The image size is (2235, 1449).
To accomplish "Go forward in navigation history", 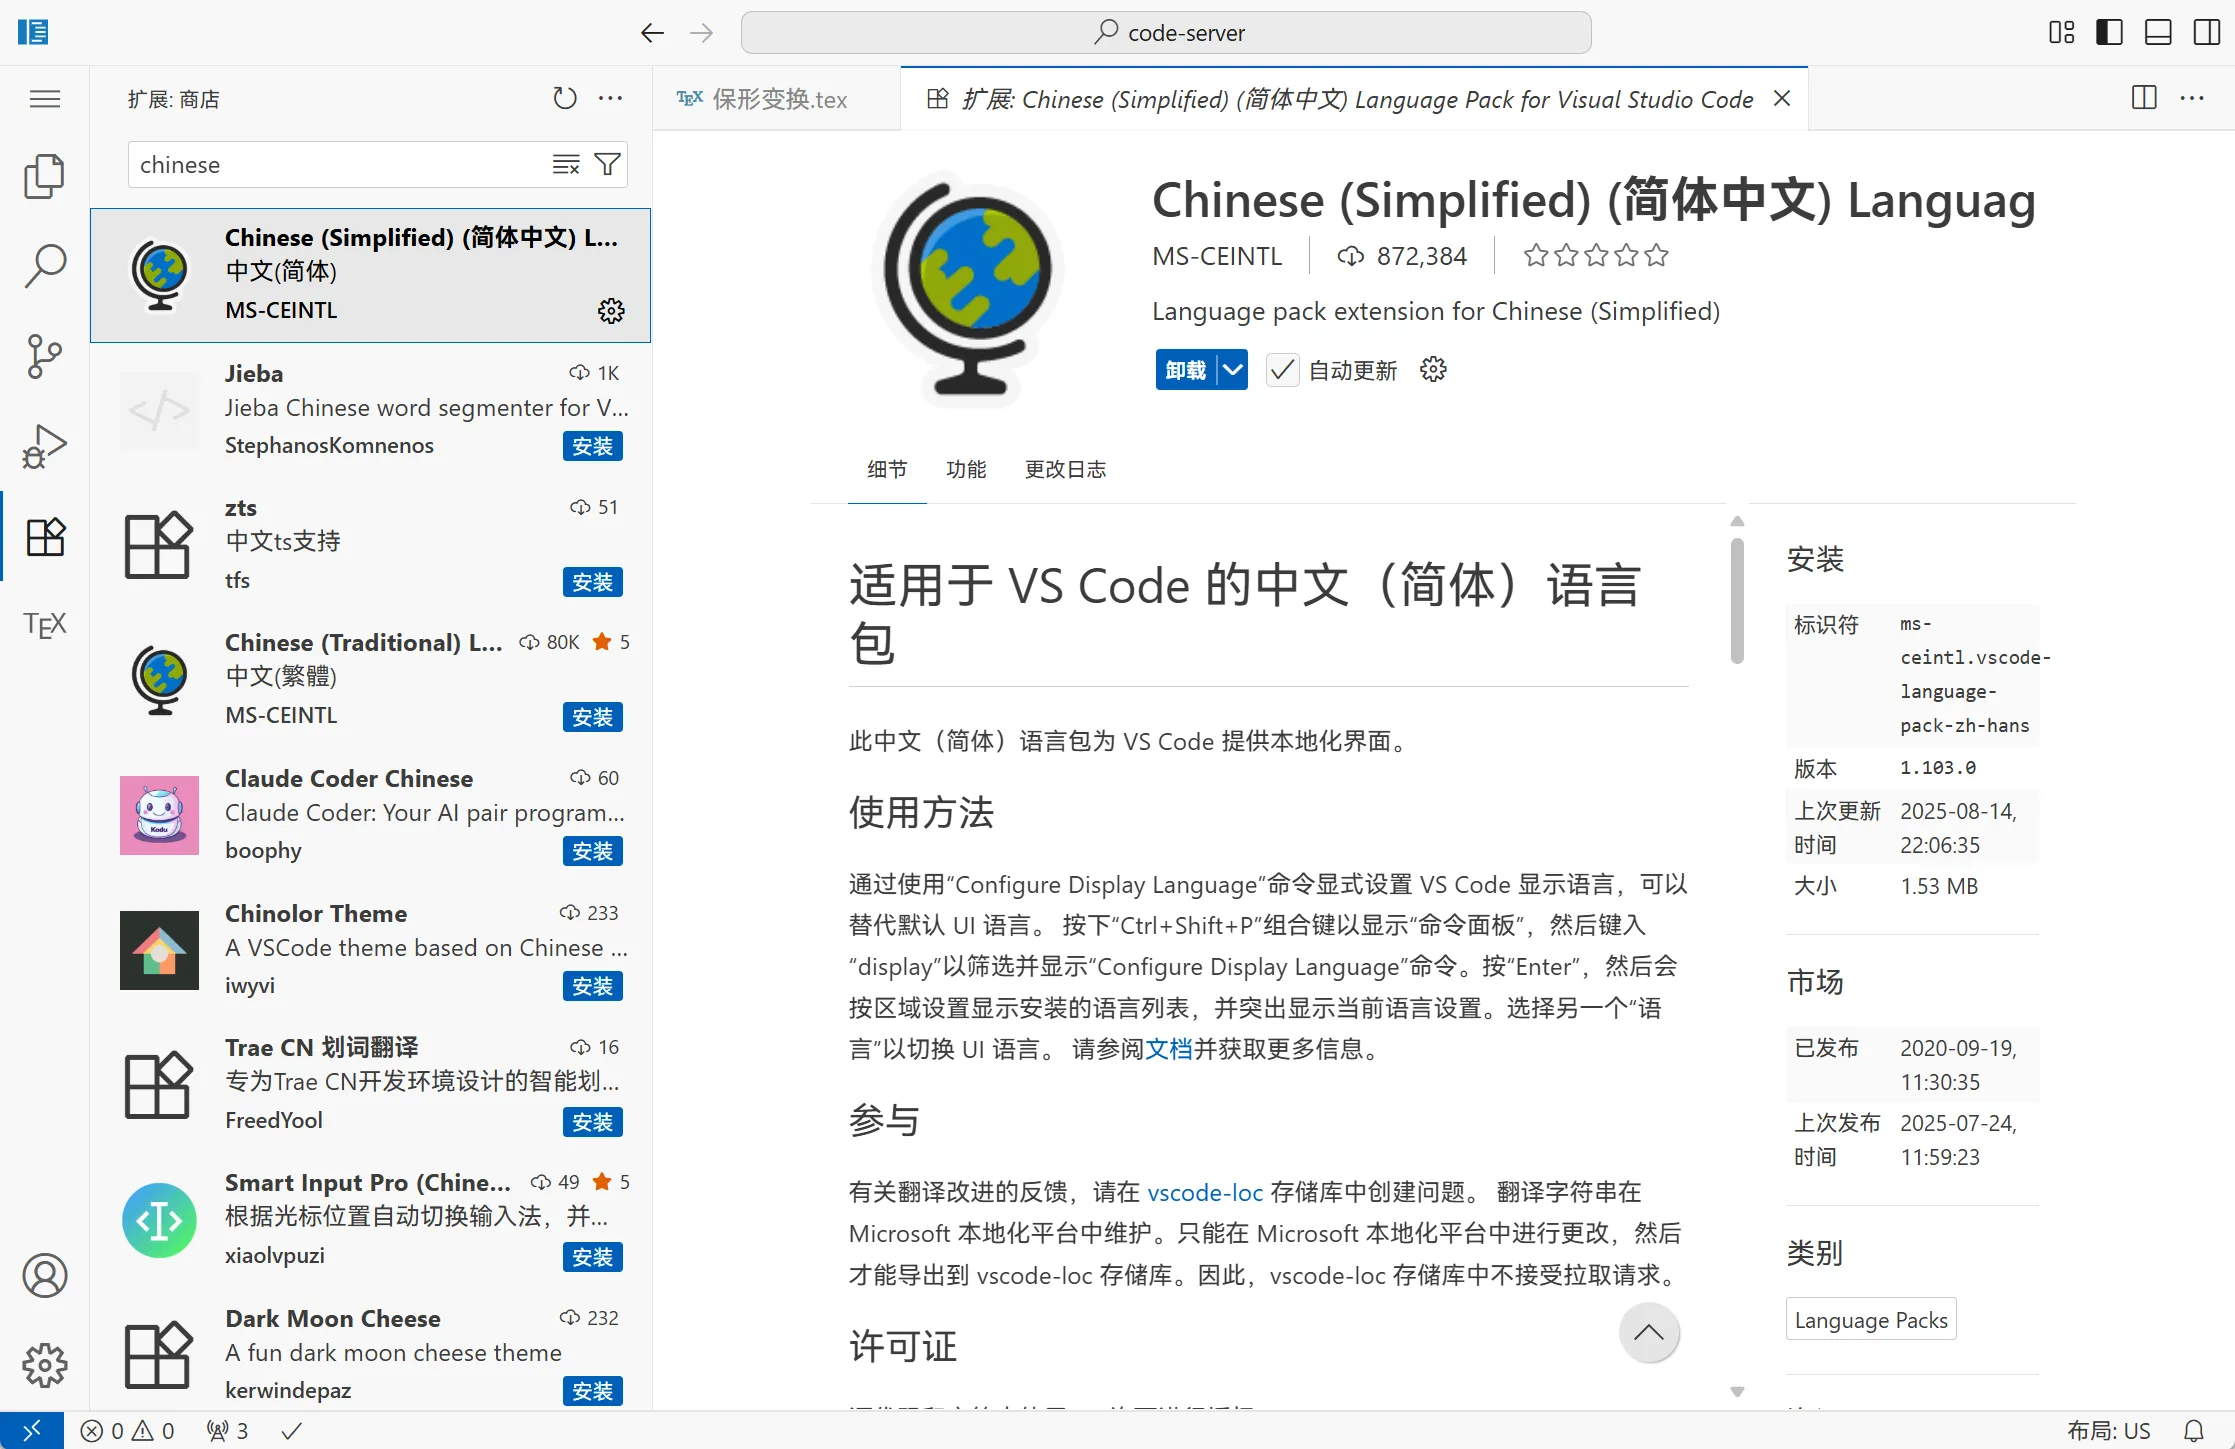I will tap(702, 33).
